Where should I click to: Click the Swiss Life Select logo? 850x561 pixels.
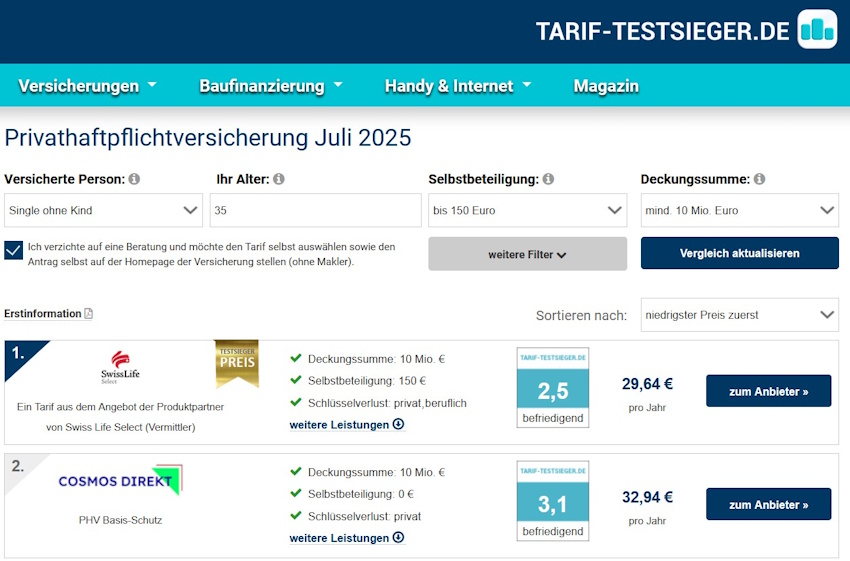point(120,367)
